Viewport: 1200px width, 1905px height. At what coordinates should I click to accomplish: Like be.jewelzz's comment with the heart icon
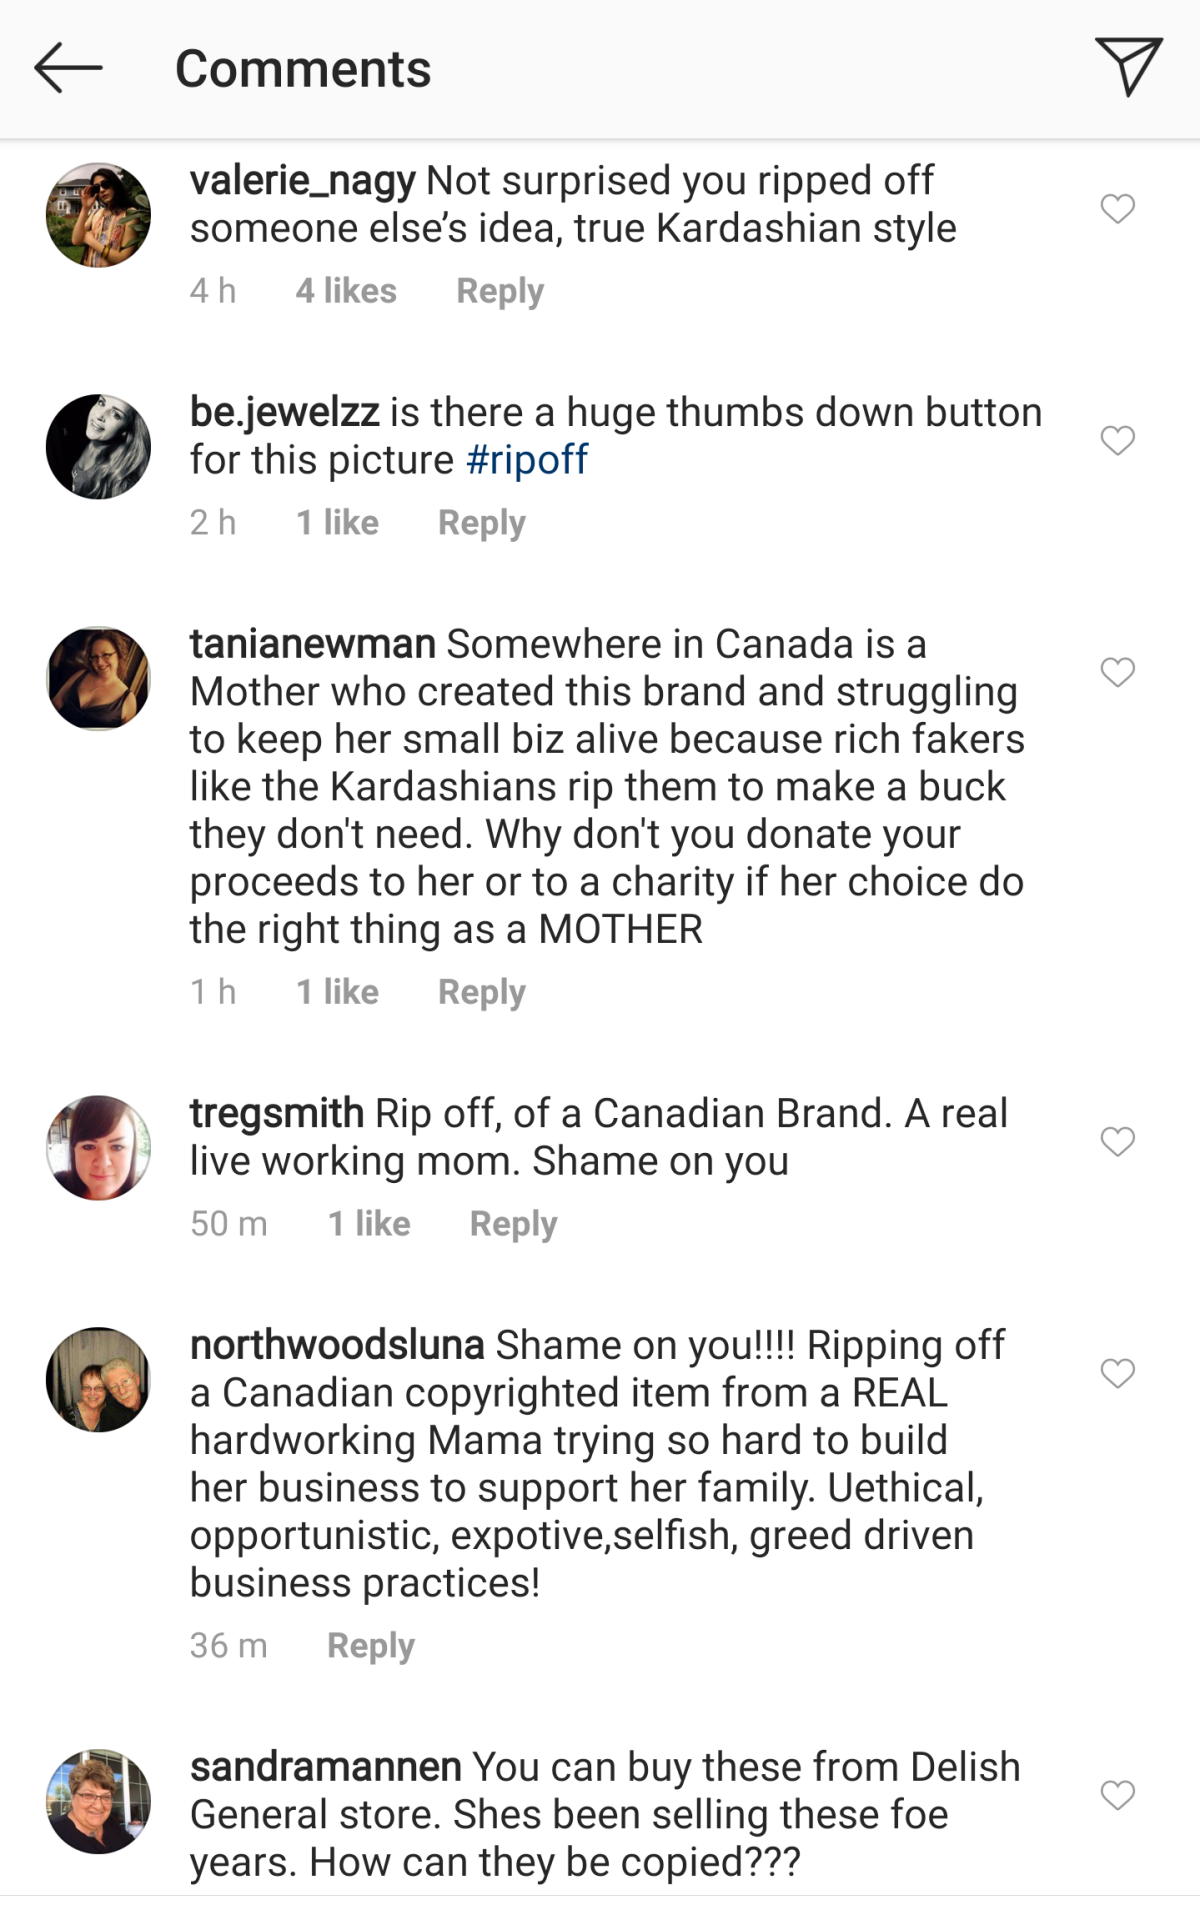click(1117, 440)
